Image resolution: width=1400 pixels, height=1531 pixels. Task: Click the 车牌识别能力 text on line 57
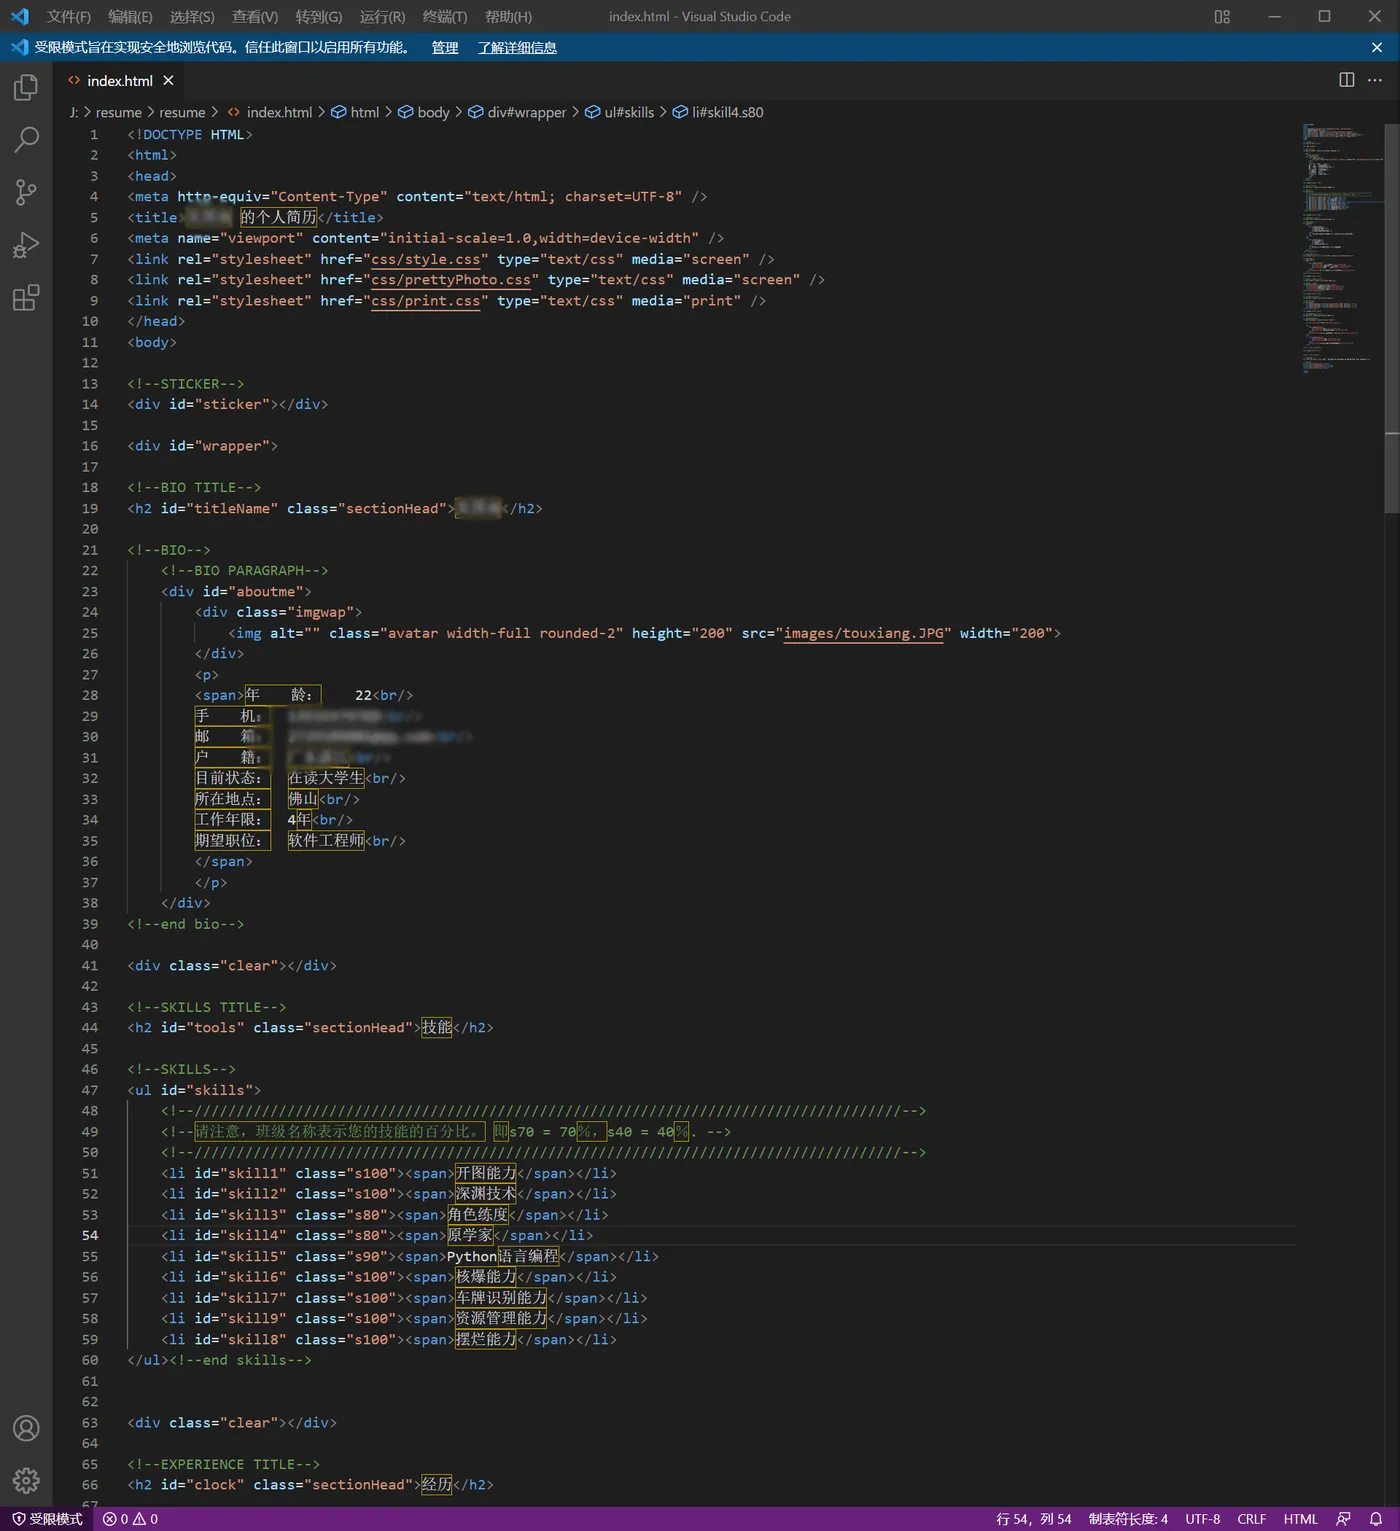point(501,1298)
